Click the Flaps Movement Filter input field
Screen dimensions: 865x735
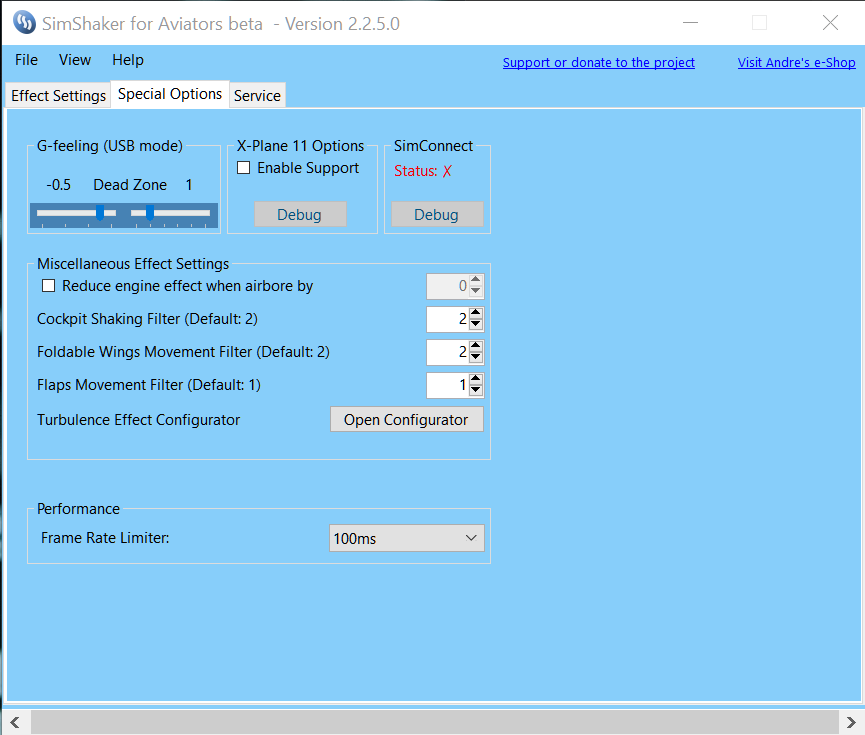pos(448,385)
